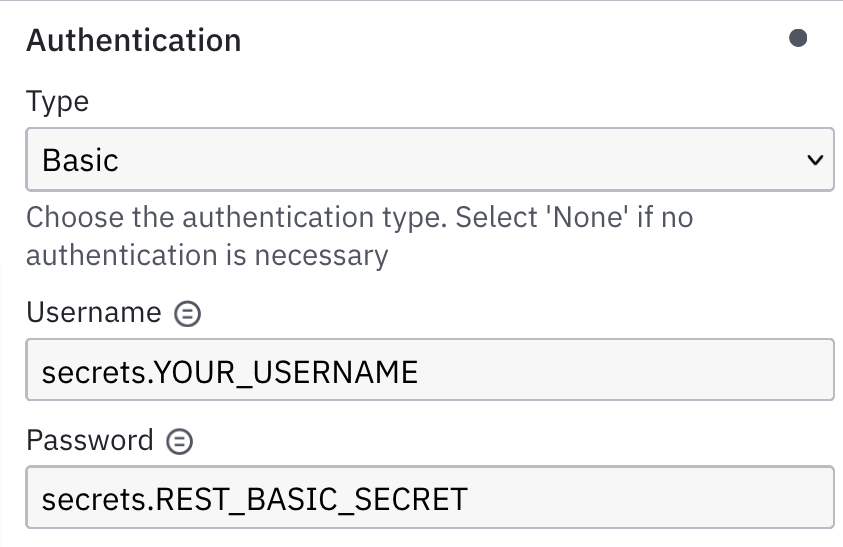This screenshot has width=843, height=547.
Task: Click the secrets.YOUR_USERNAME value text
Action: click(229, 373)
